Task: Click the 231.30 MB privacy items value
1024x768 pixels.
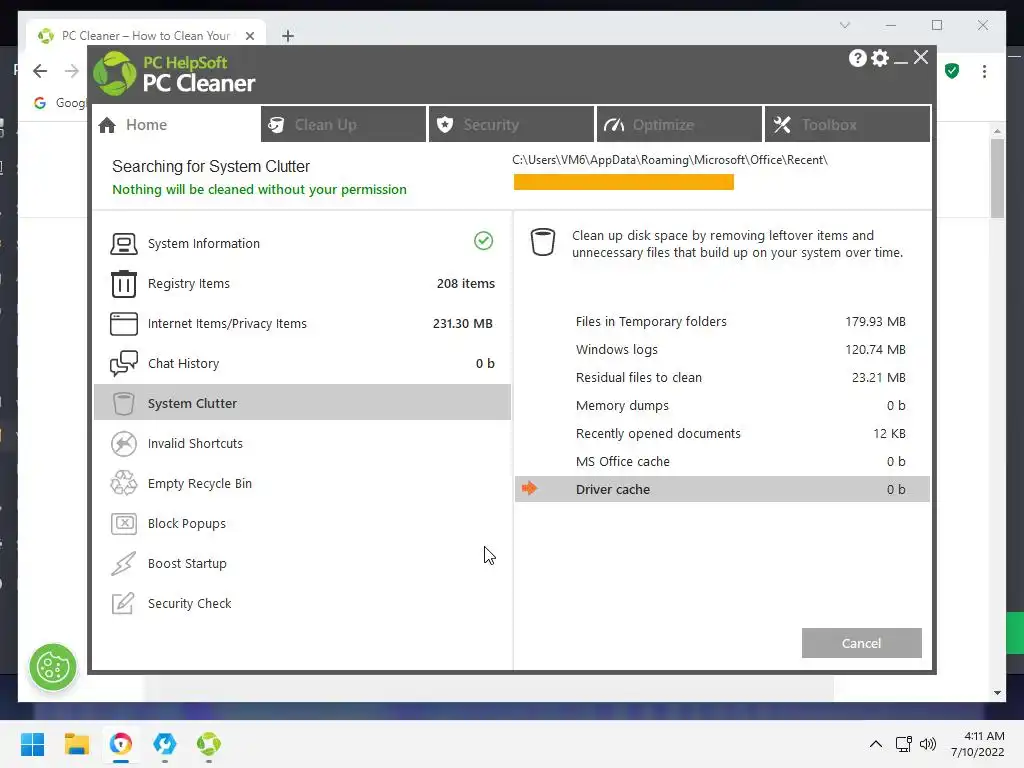Action: (x=462, y=323)
